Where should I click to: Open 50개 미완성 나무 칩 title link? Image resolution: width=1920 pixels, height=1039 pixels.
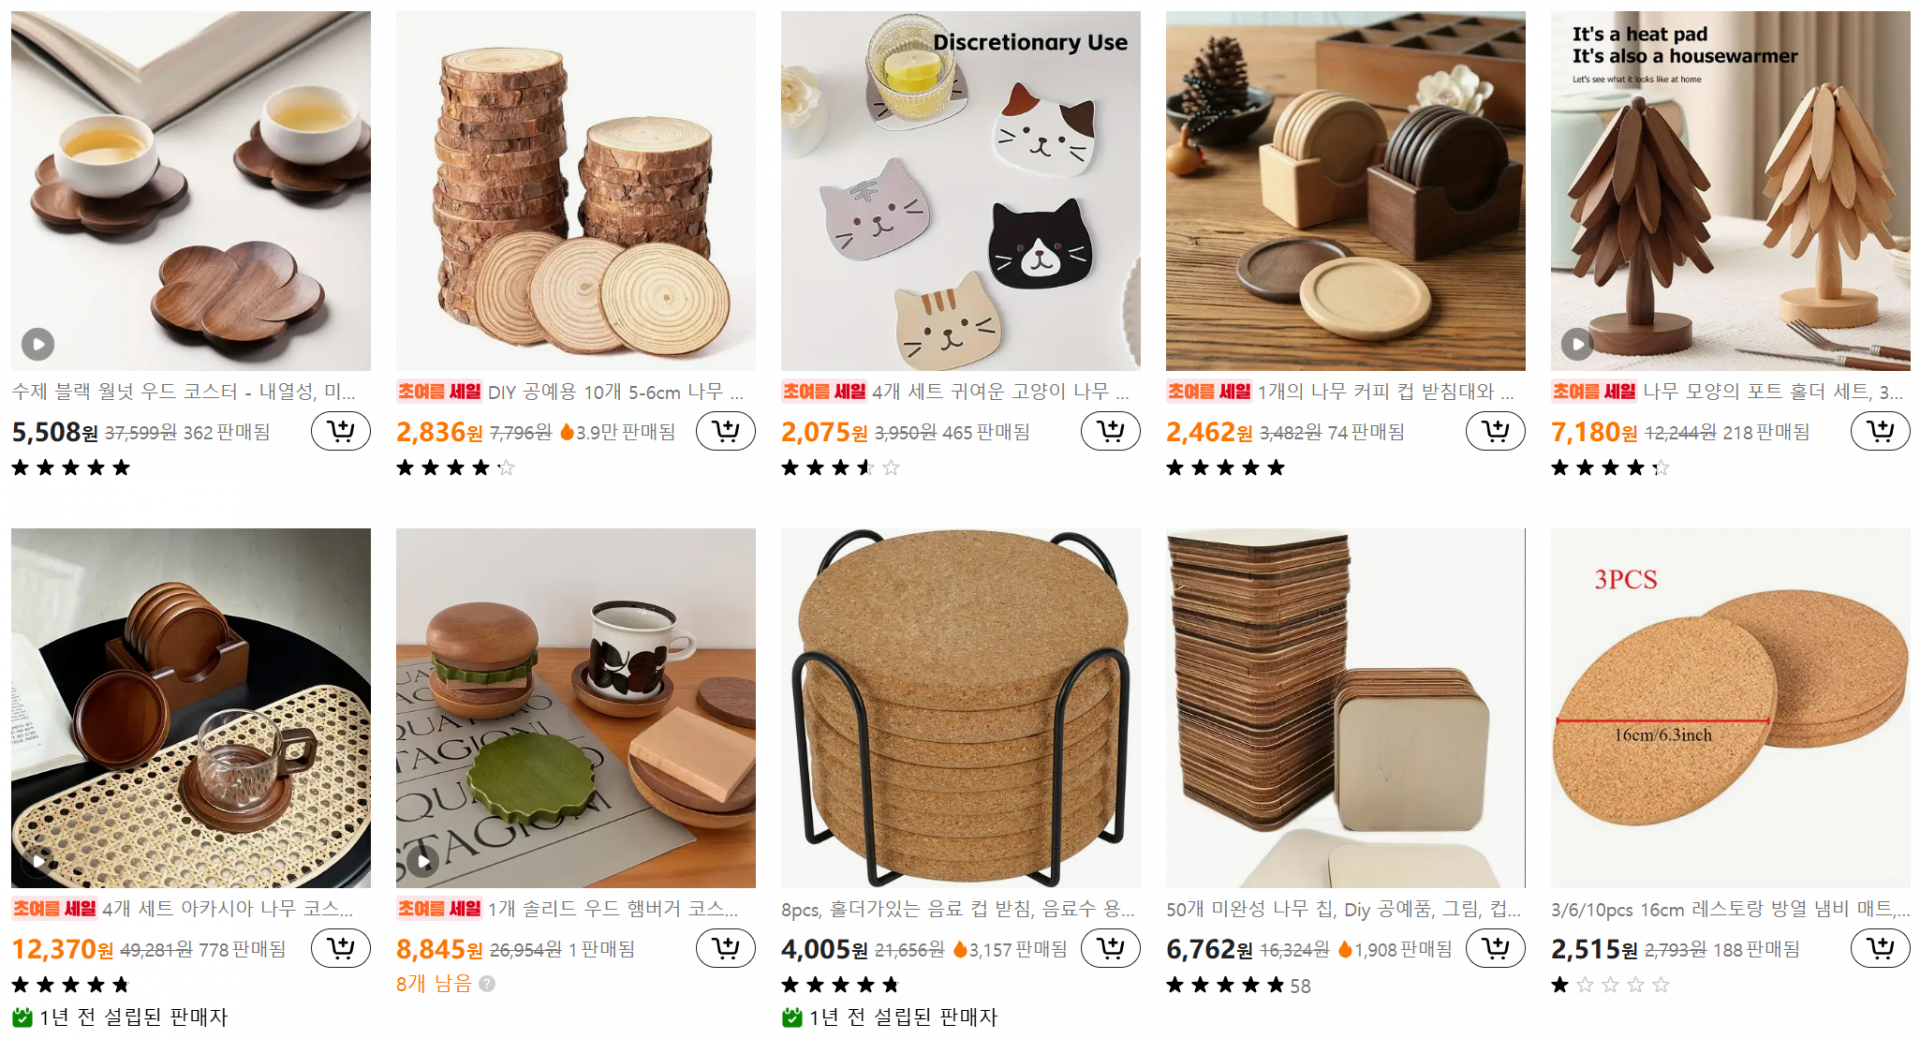pyautogui.click(x=1343, y=909)
